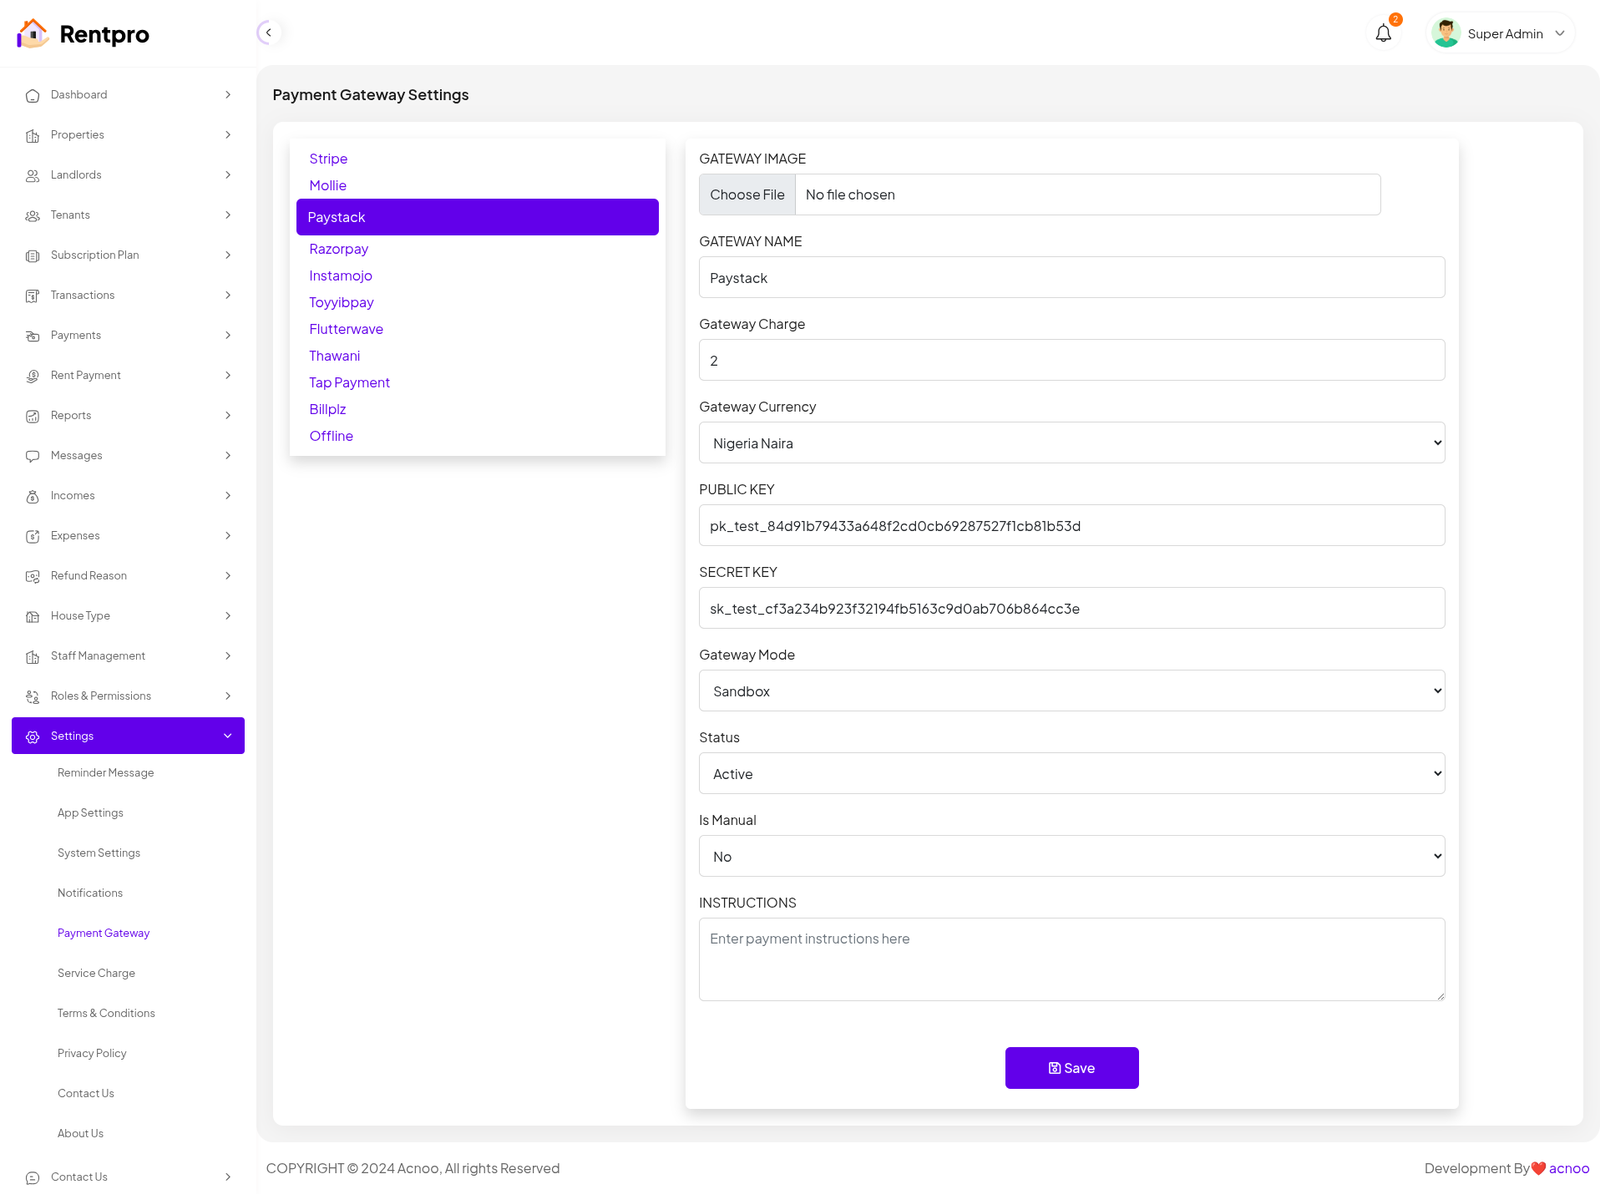Click the Rentpro house logo

[32, 34]
